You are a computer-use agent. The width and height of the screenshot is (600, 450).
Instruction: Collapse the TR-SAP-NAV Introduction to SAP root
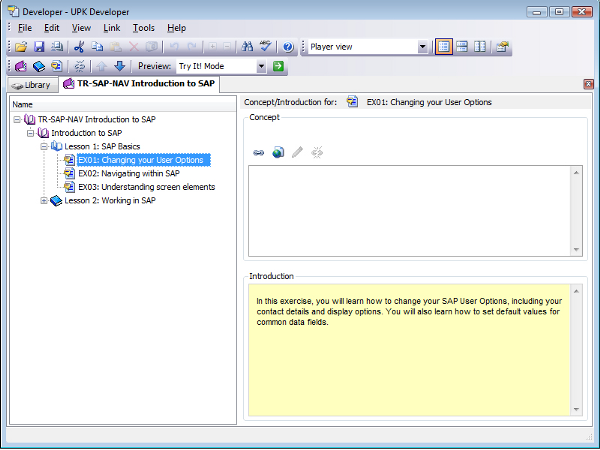pos(17,119)
